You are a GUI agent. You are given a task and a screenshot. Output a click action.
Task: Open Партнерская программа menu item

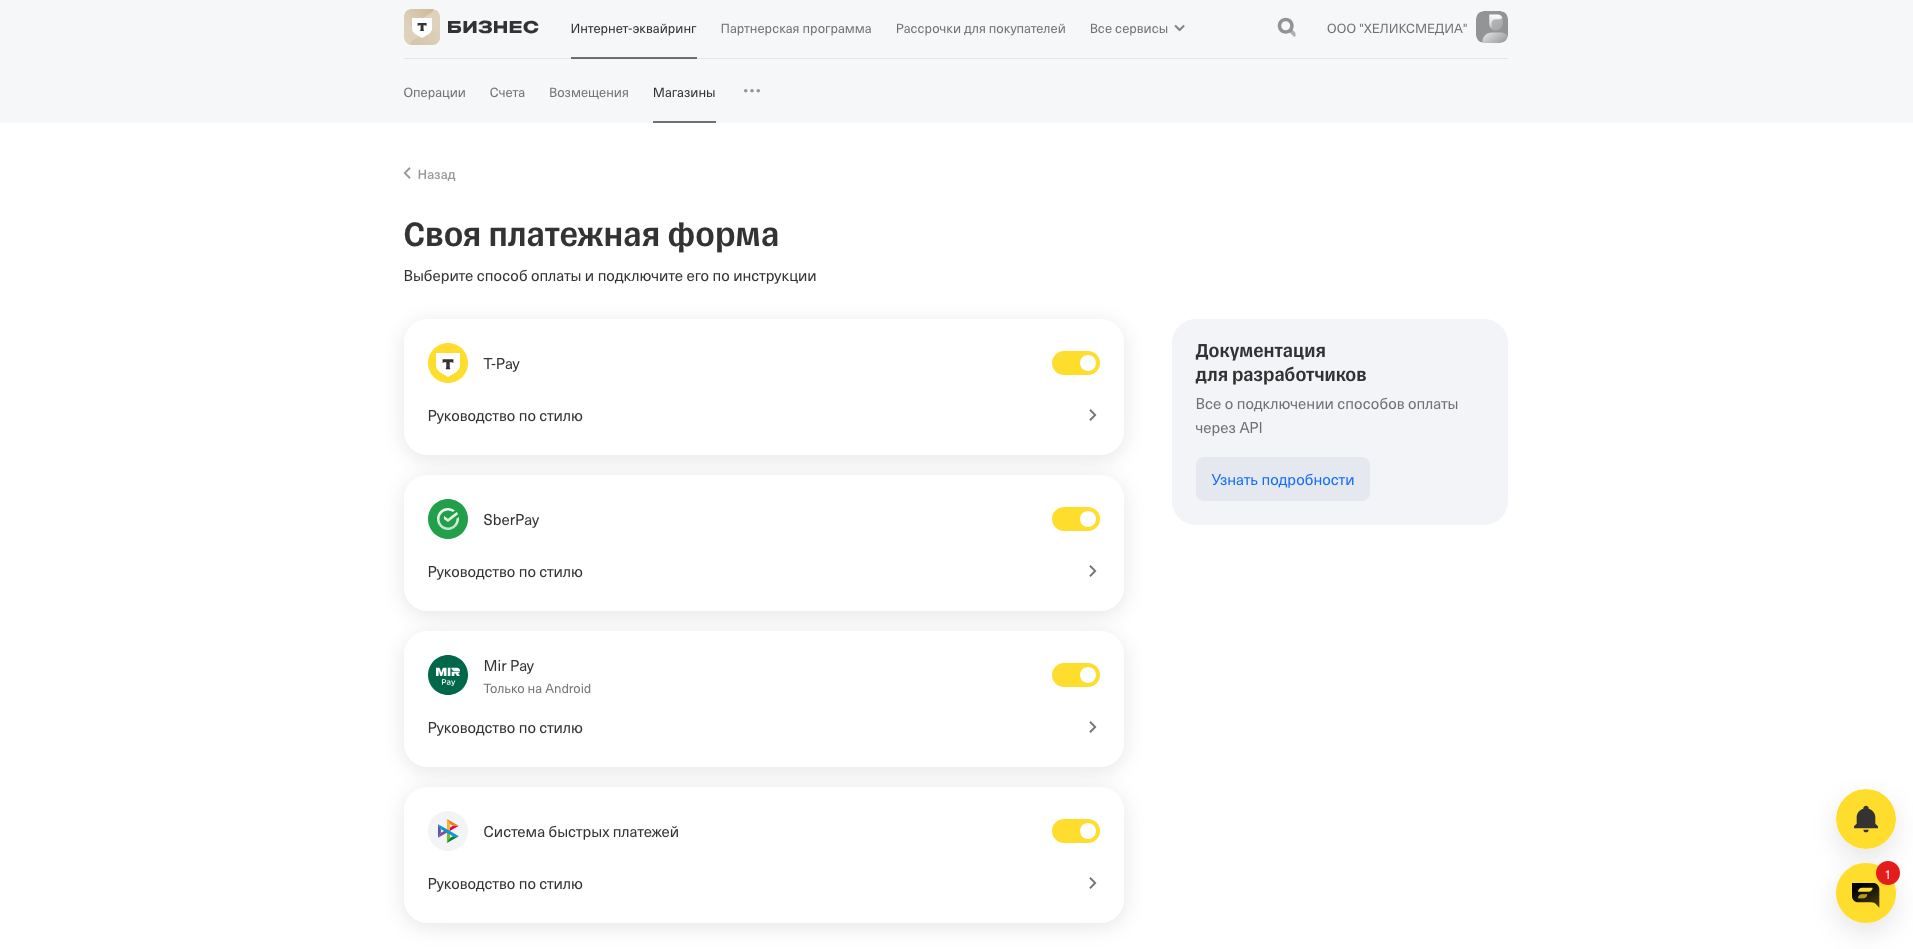(795, 29)
